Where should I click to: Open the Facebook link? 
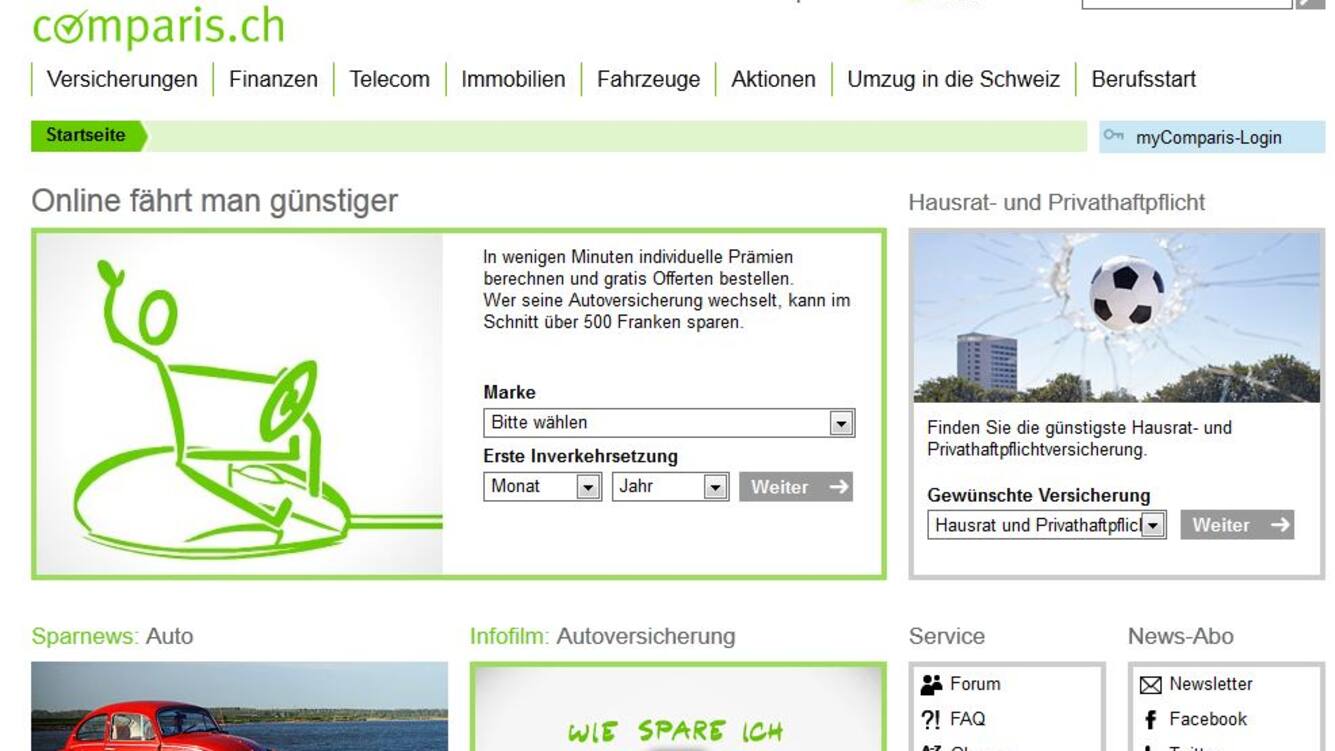pyautogui.click(x=1208, y=719)
